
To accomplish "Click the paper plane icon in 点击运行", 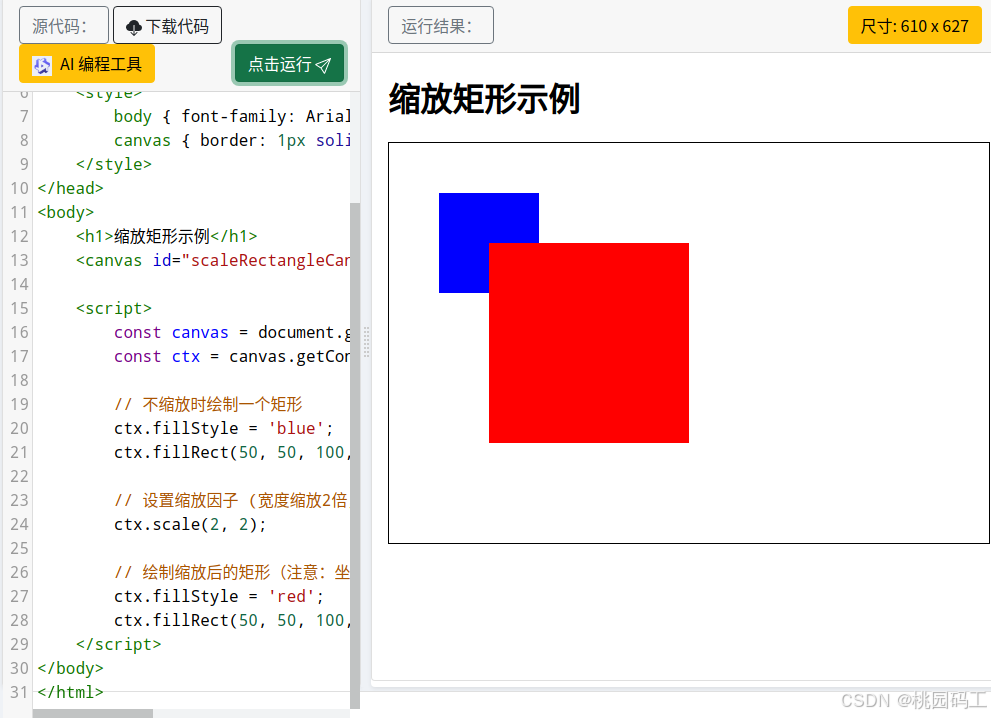I will pos(323,65).
